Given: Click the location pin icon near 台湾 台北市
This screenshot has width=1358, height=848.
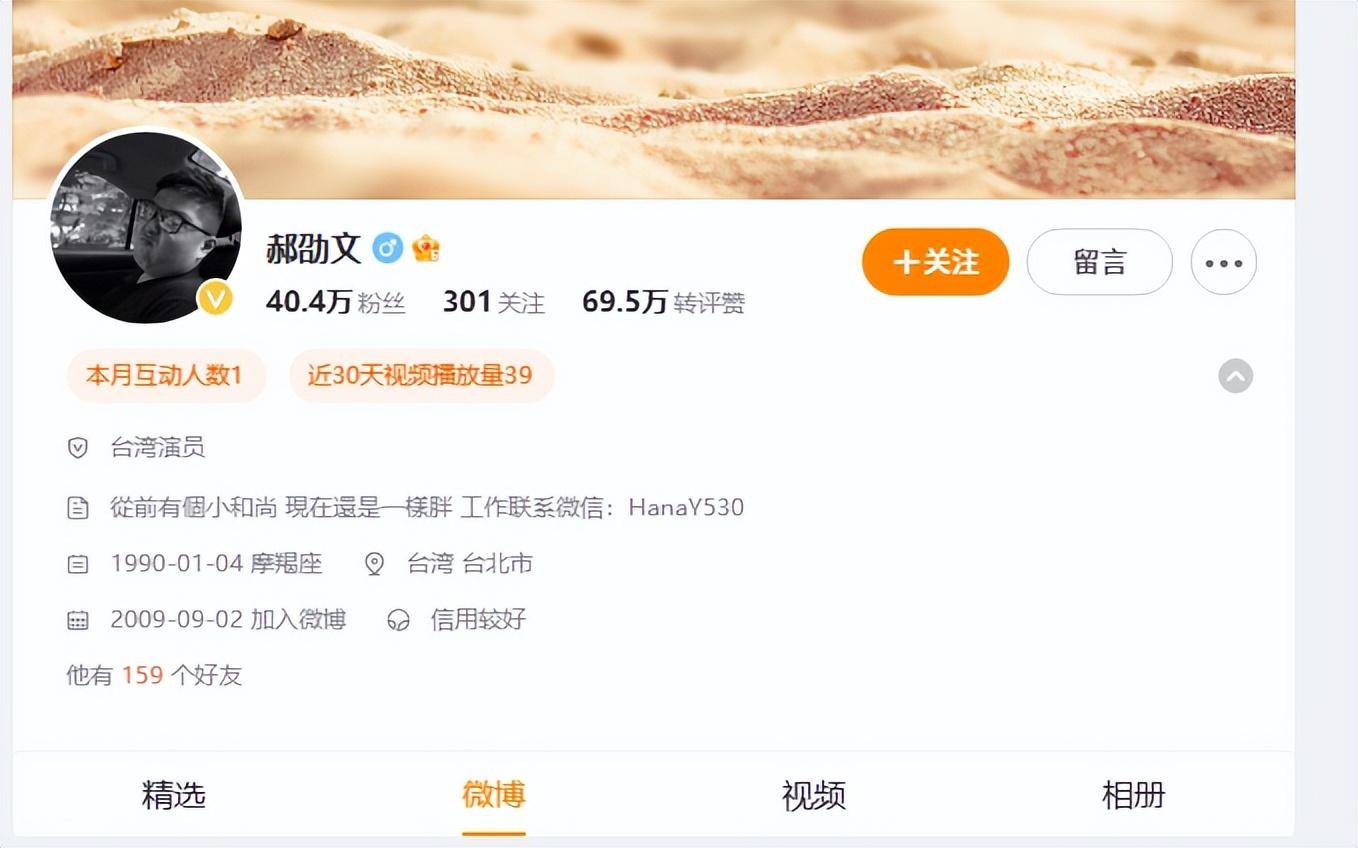Looking at the screenshot, I should pyautogui.click(x=374, y=564).
